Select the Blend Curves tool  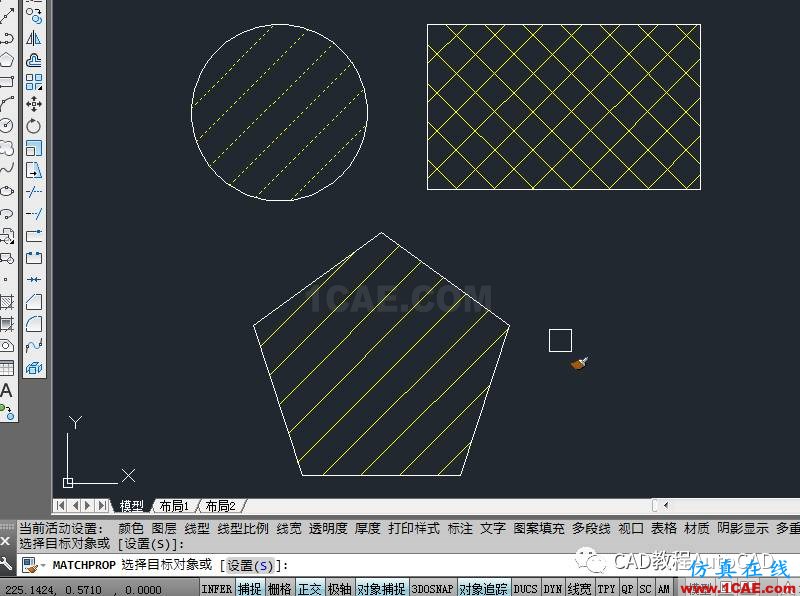coord(34,345)
